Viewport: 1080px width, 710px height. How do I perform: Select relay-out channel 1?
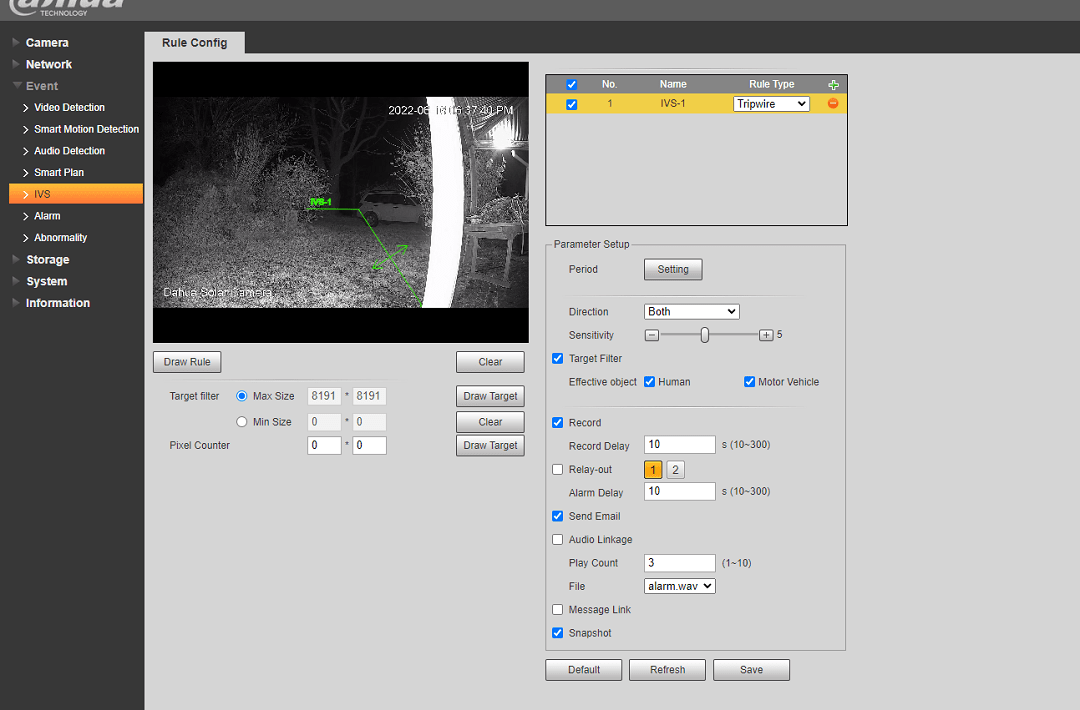click(653, 470)
